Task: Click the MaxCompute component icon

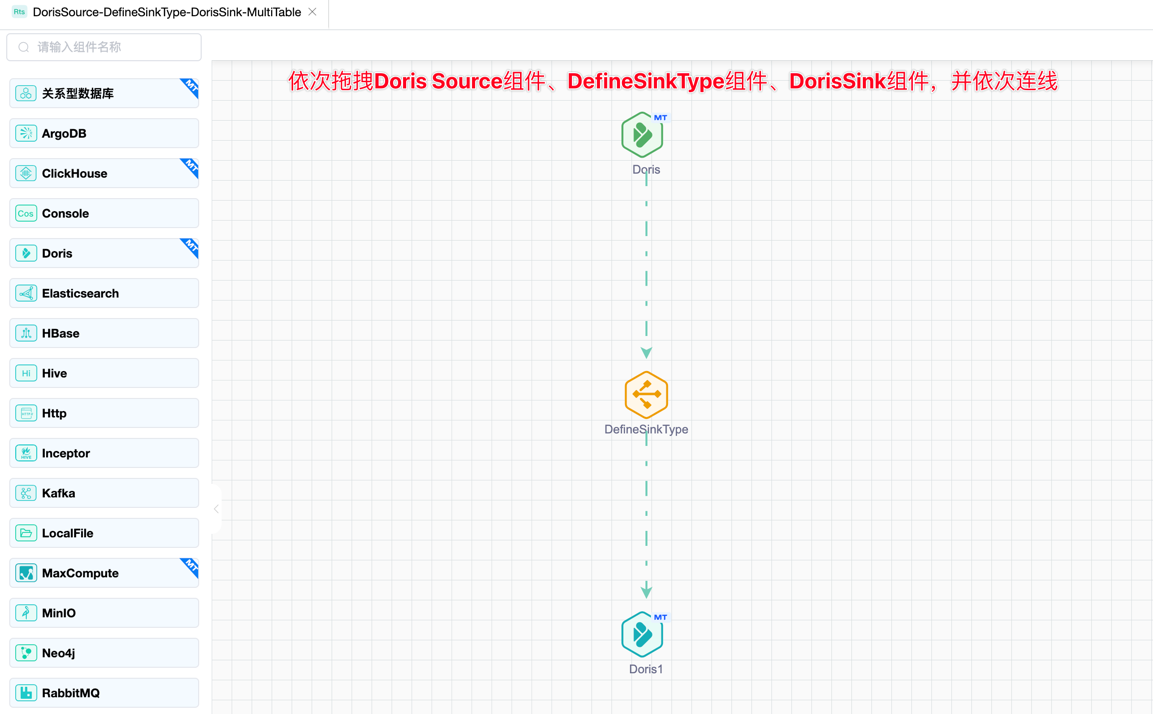Action: (26, 573)
